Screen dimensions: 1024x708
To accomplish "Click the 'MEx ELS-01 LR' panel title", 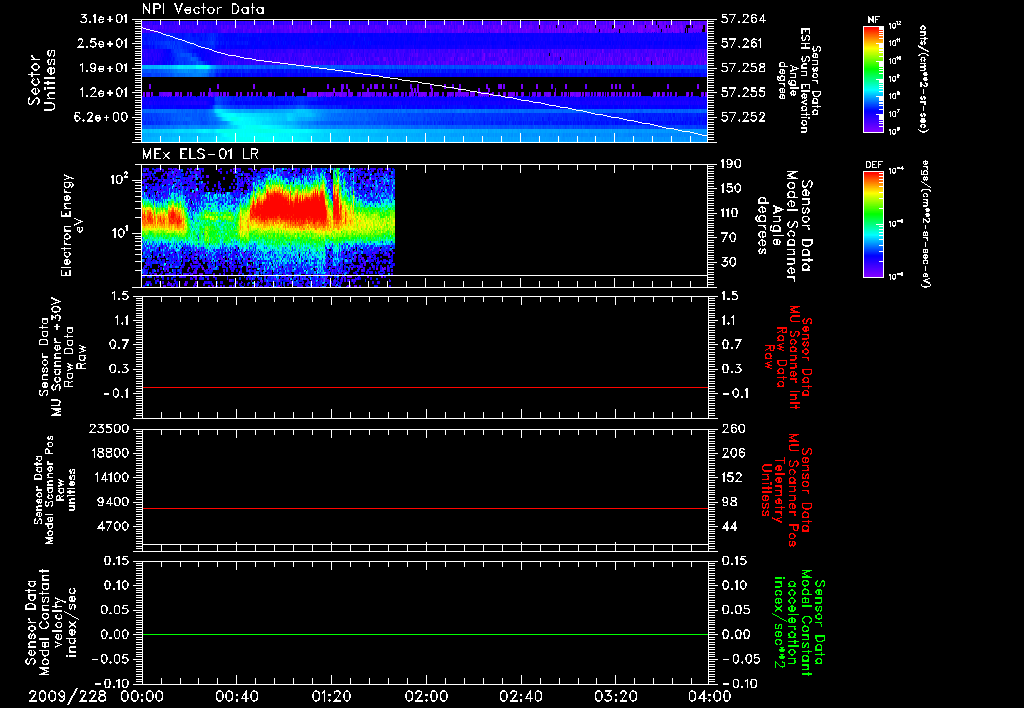I will pyautogui.click(x=200, y=154).
